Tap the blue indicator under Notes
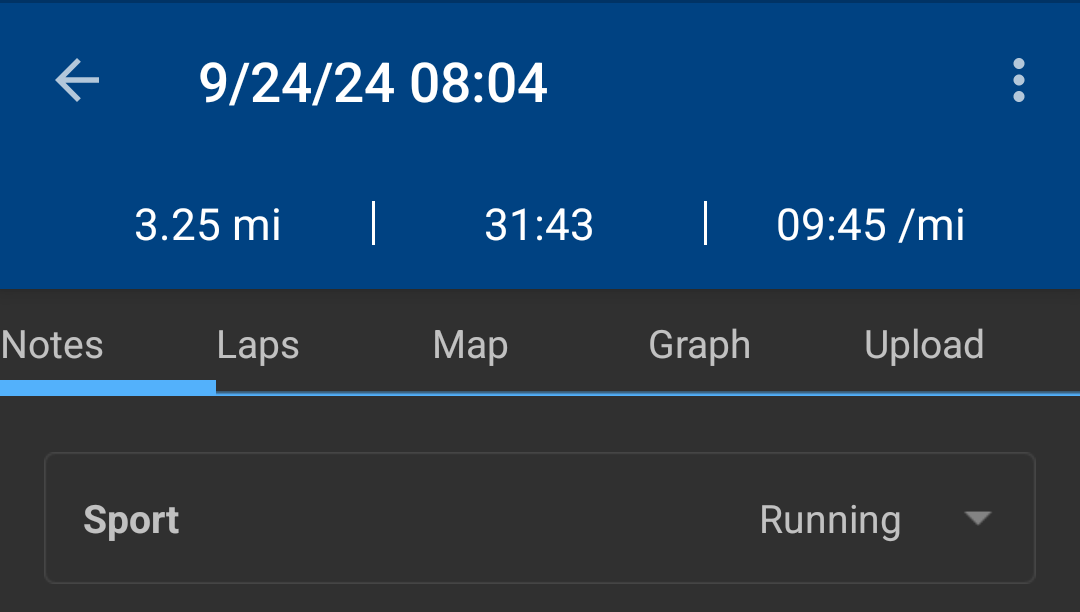Viewport: 1080px width, 612px height. coord(108,387)
